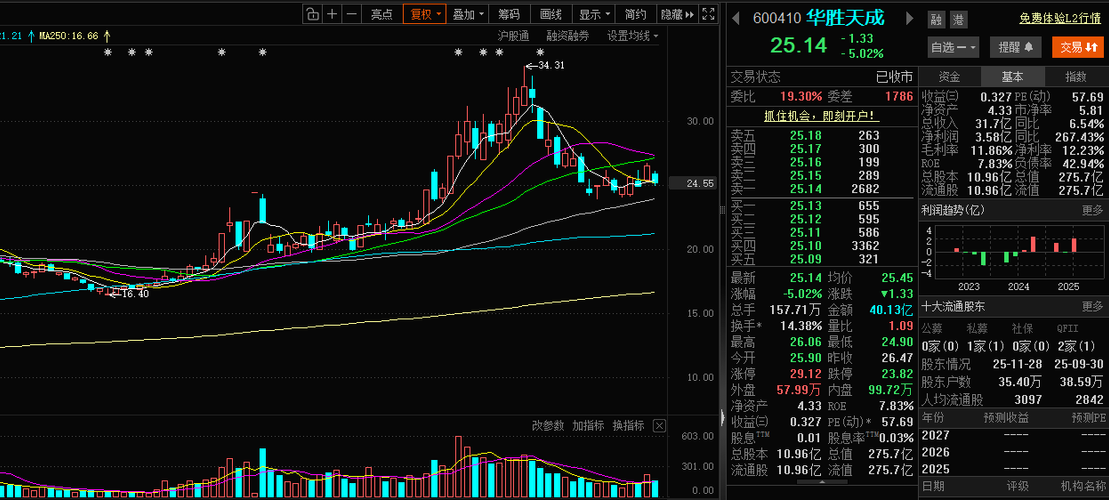Toggle the chart lock padlock icon
Screen dimensions: 1109x500
[313, 13]
